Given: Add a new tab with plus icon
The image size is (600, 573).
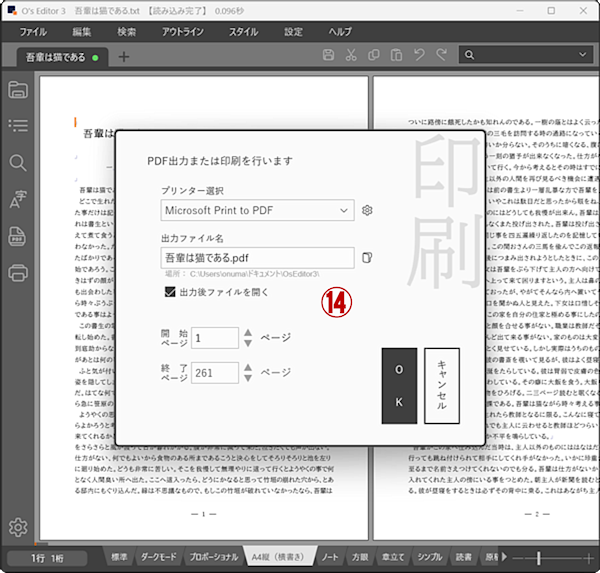Looking at the screenshot, I should pos(124,57).
